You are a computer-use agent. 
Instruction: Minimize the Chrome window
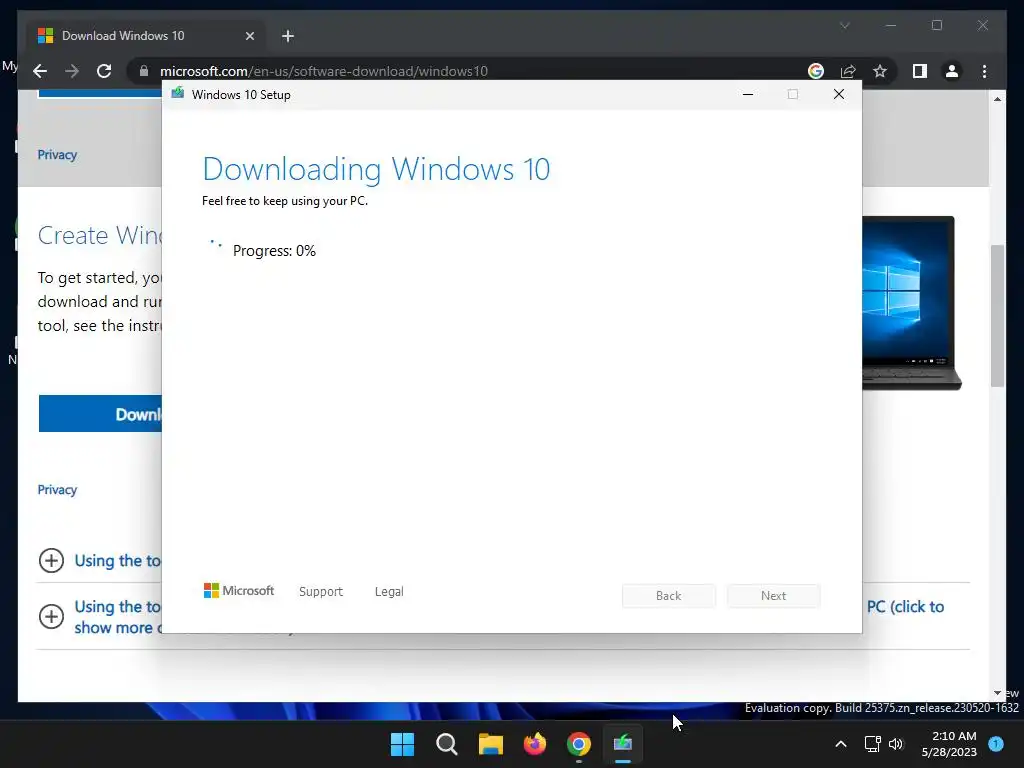(x=891, y=25)
